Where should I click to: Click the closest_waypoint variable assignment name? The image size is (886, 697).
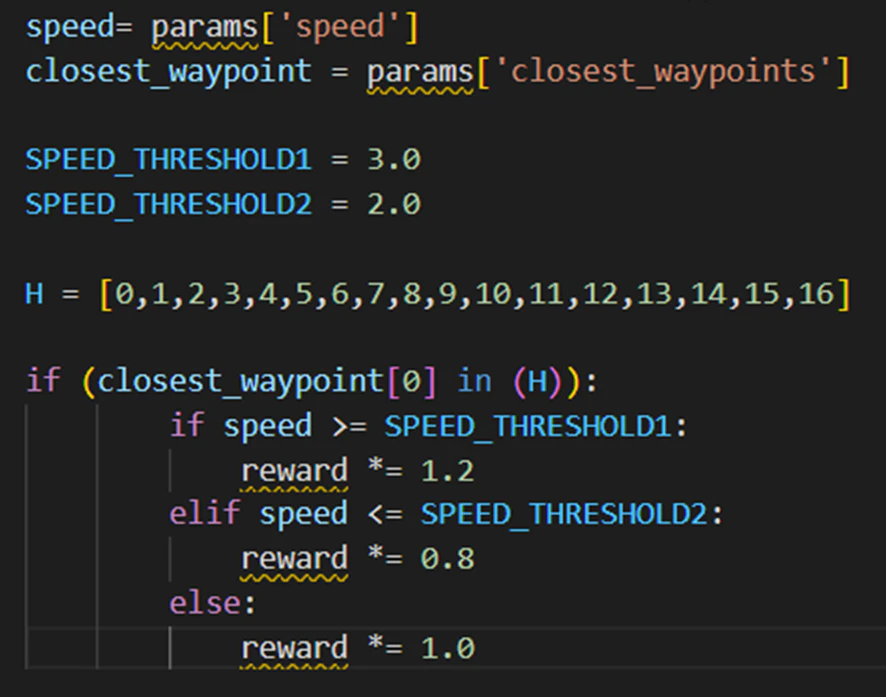[168, 72]
